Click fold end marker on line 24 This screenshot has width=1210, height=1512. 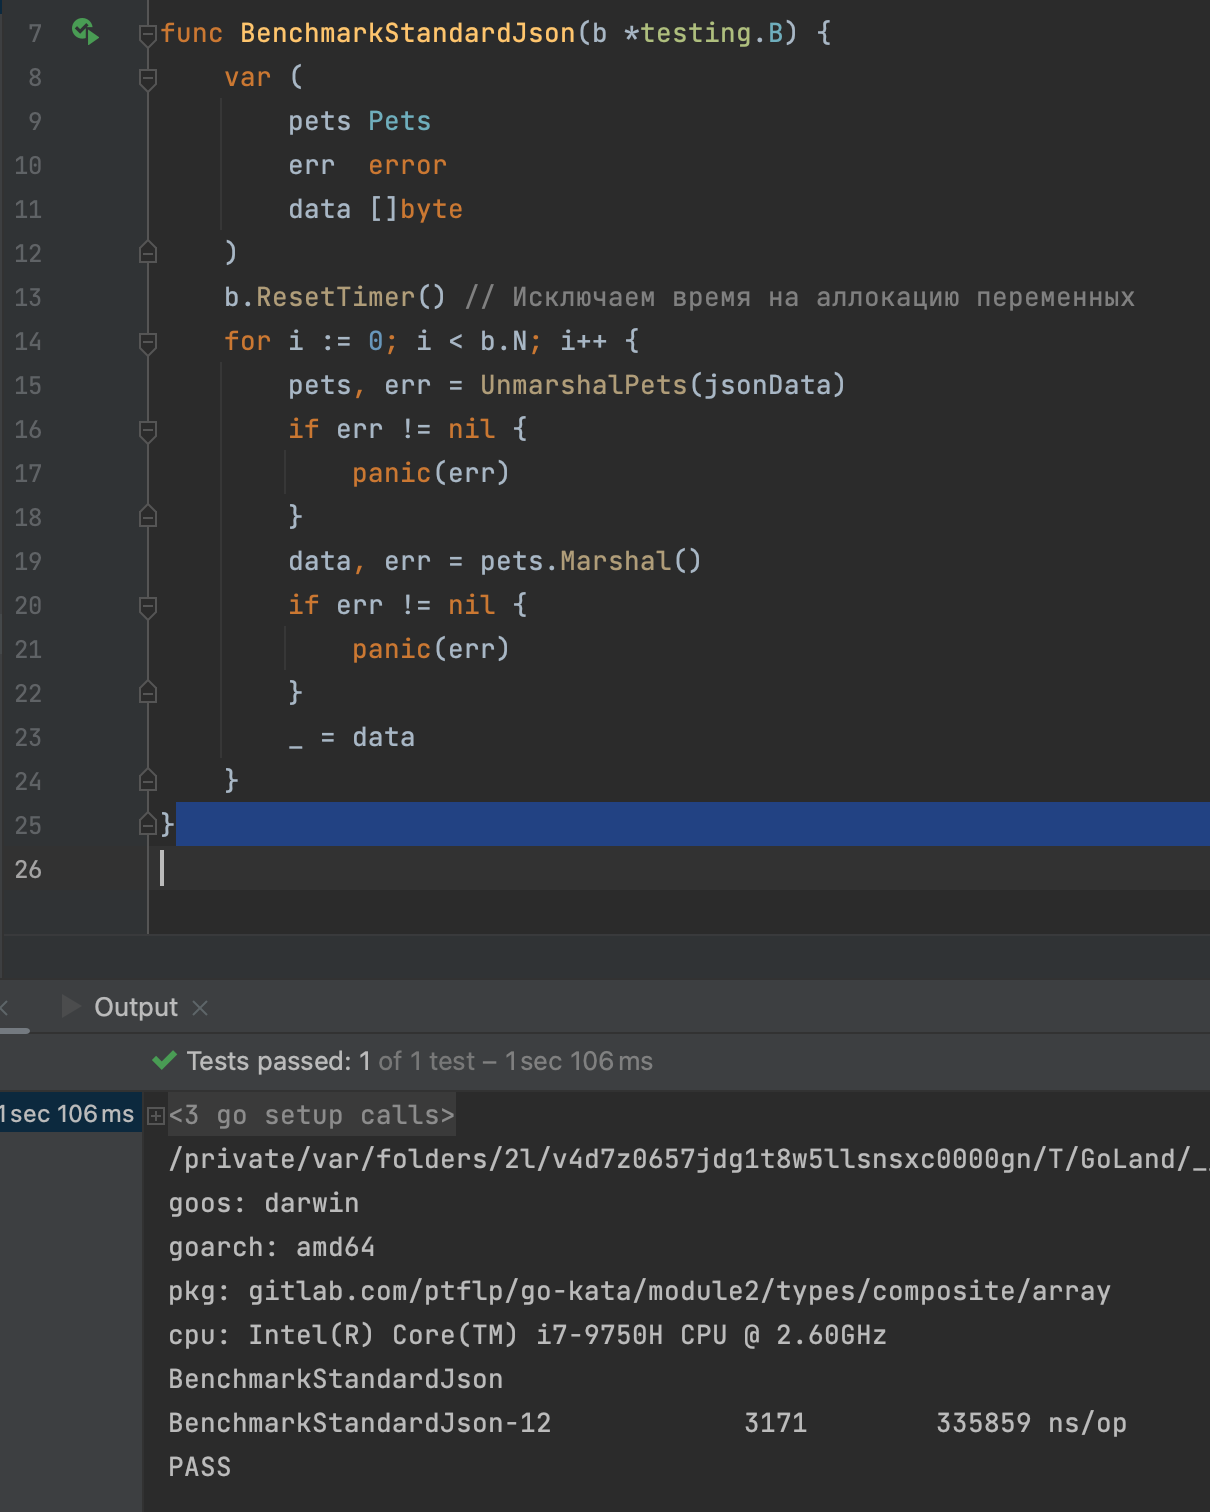(148, 780)
